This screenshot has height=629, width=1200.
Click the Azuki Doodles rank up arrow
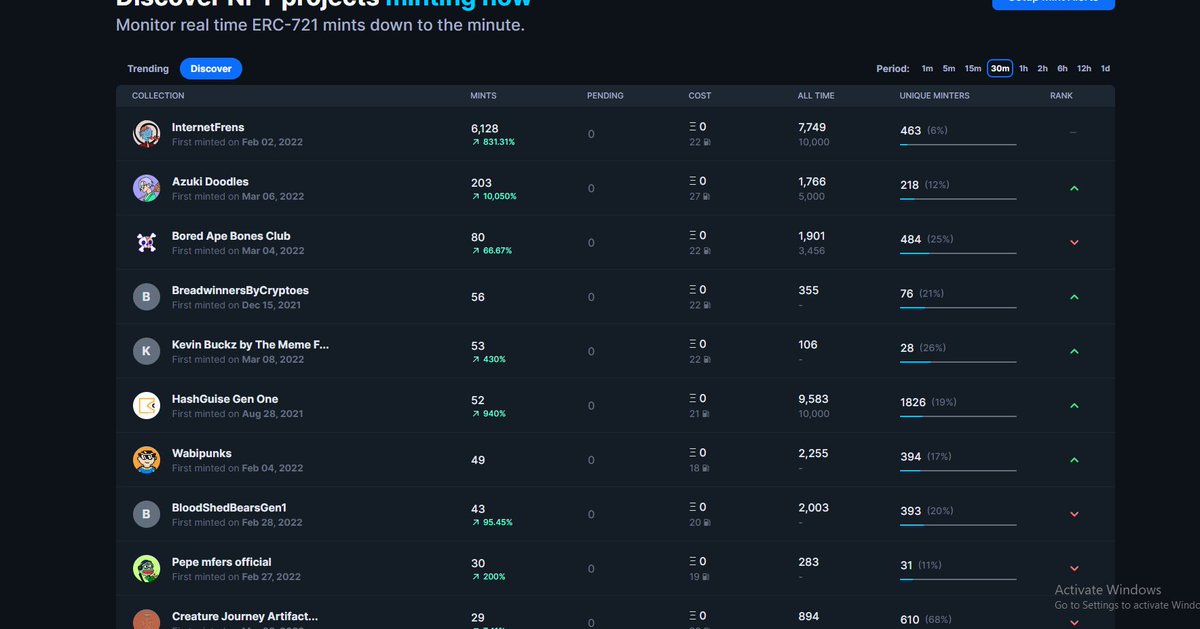coord(1074,188)
